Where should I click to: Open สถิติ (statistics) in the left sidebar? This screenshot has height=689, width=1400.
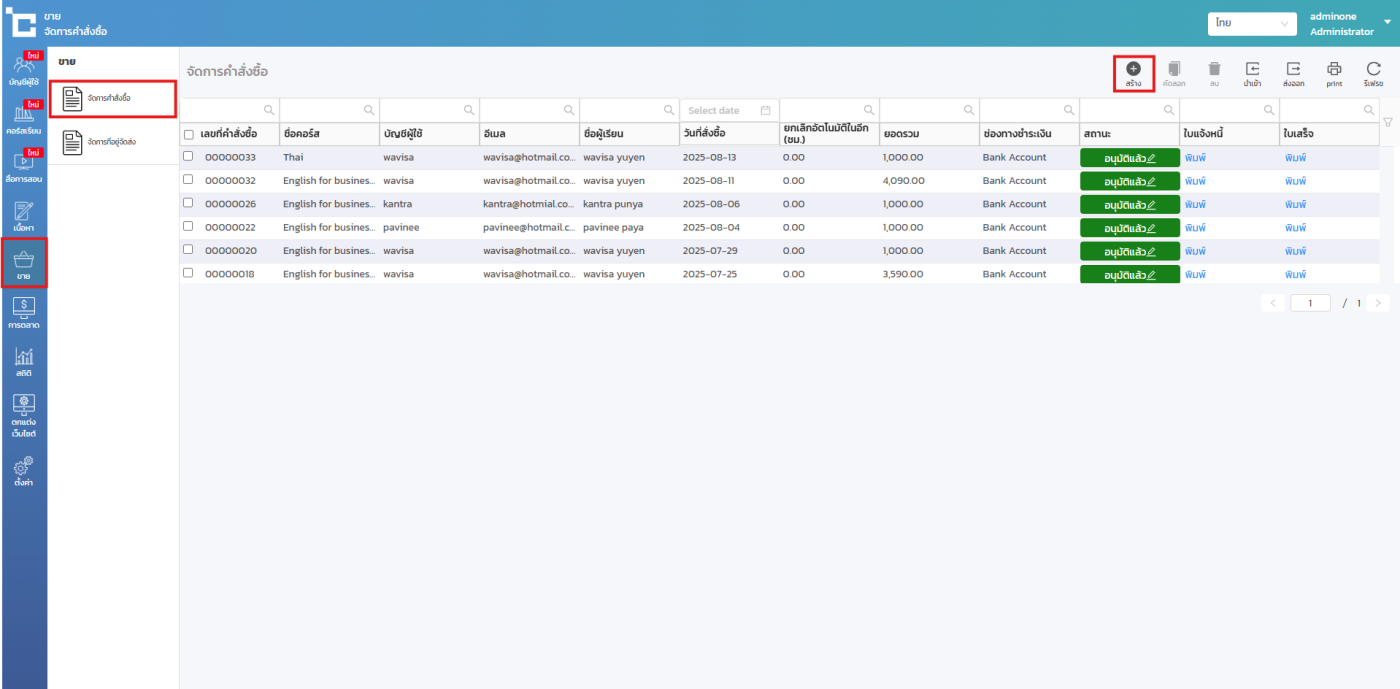[24, 361]
